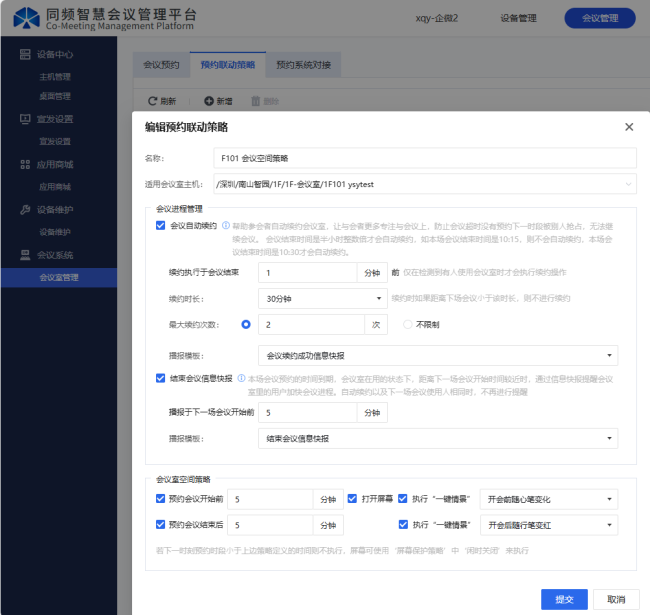
Task: Expand the 适用会议室主机 dropdown
Action: pos(424,184)
